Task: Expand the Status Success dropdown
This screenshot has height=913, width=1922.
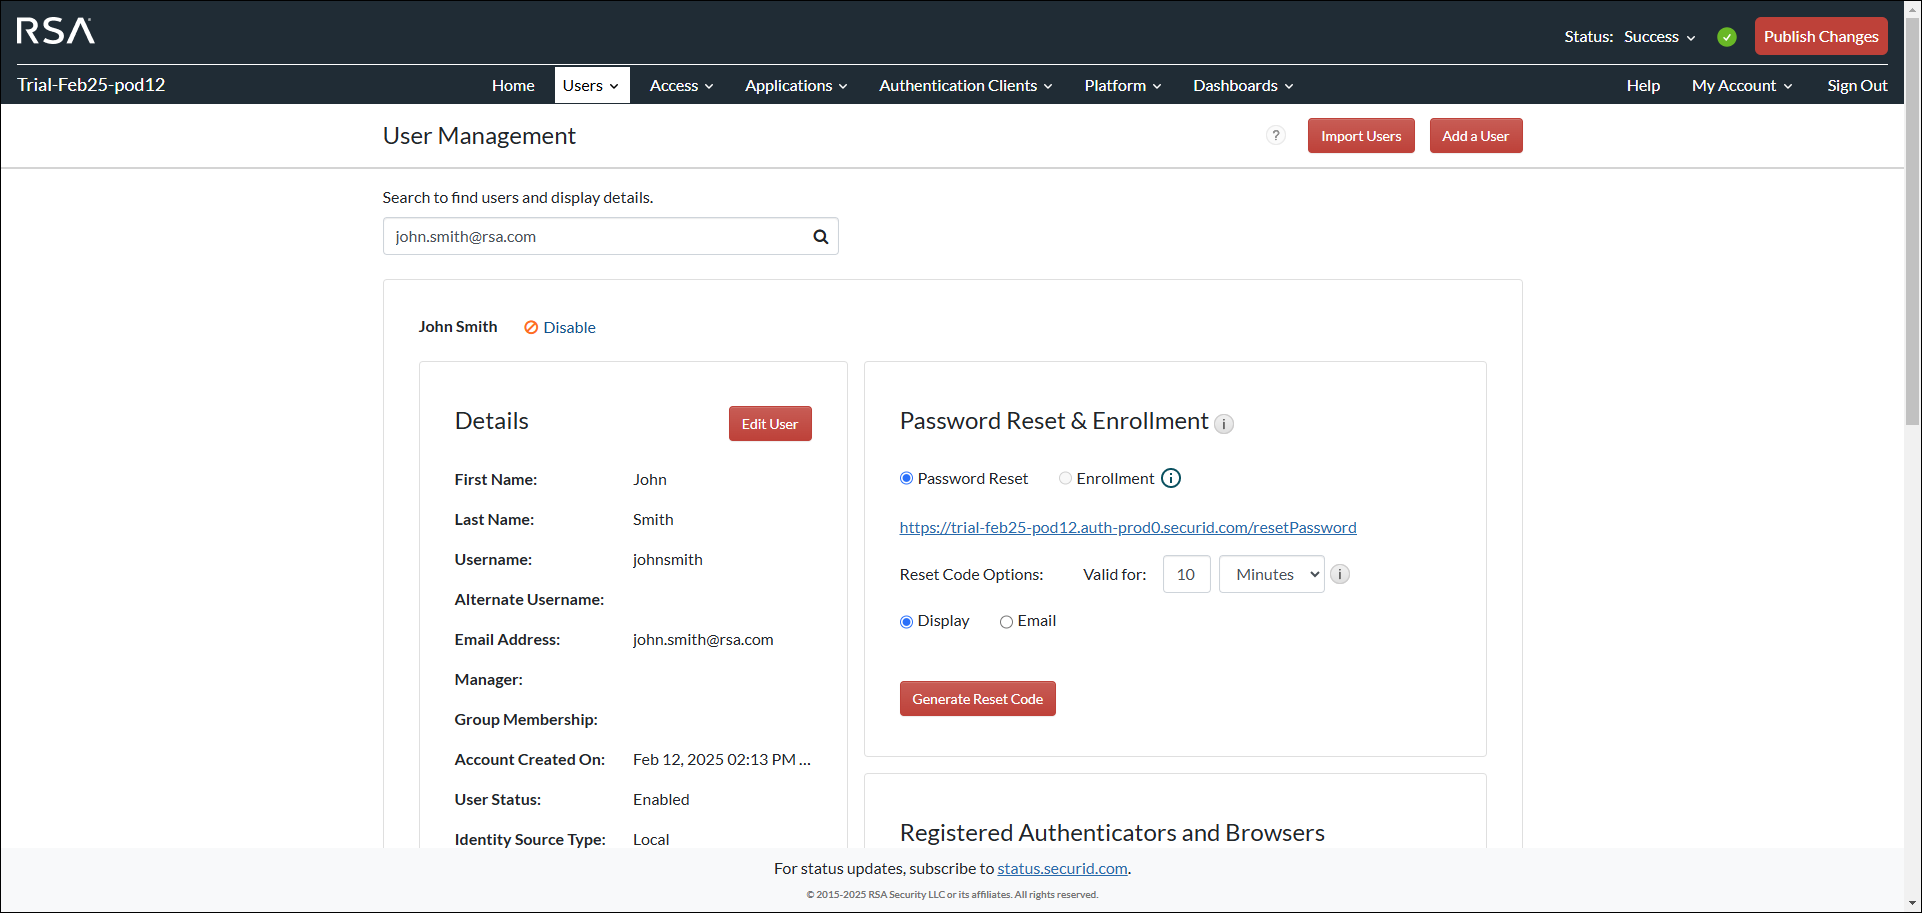Action: (x=1659, y=36)
